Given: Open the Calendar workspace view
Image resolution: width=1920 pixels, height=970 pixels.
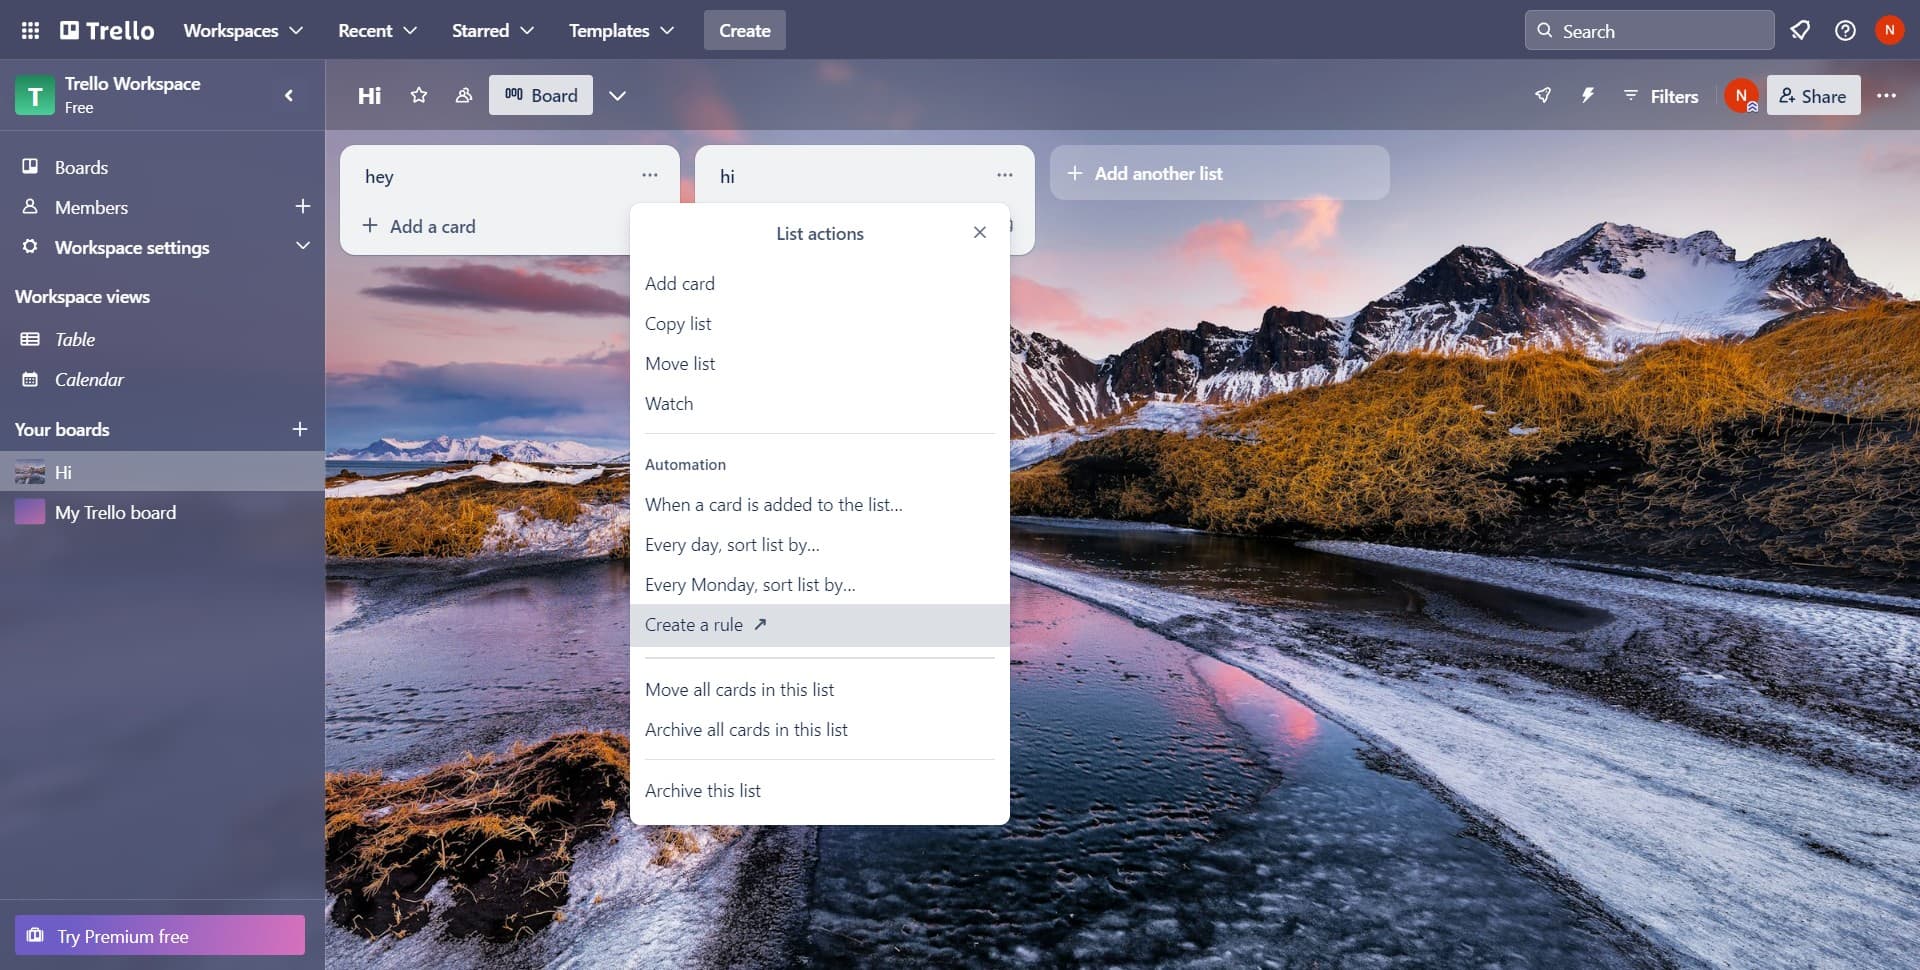Looking at the screenshot, I should click(x=32, y=378).
